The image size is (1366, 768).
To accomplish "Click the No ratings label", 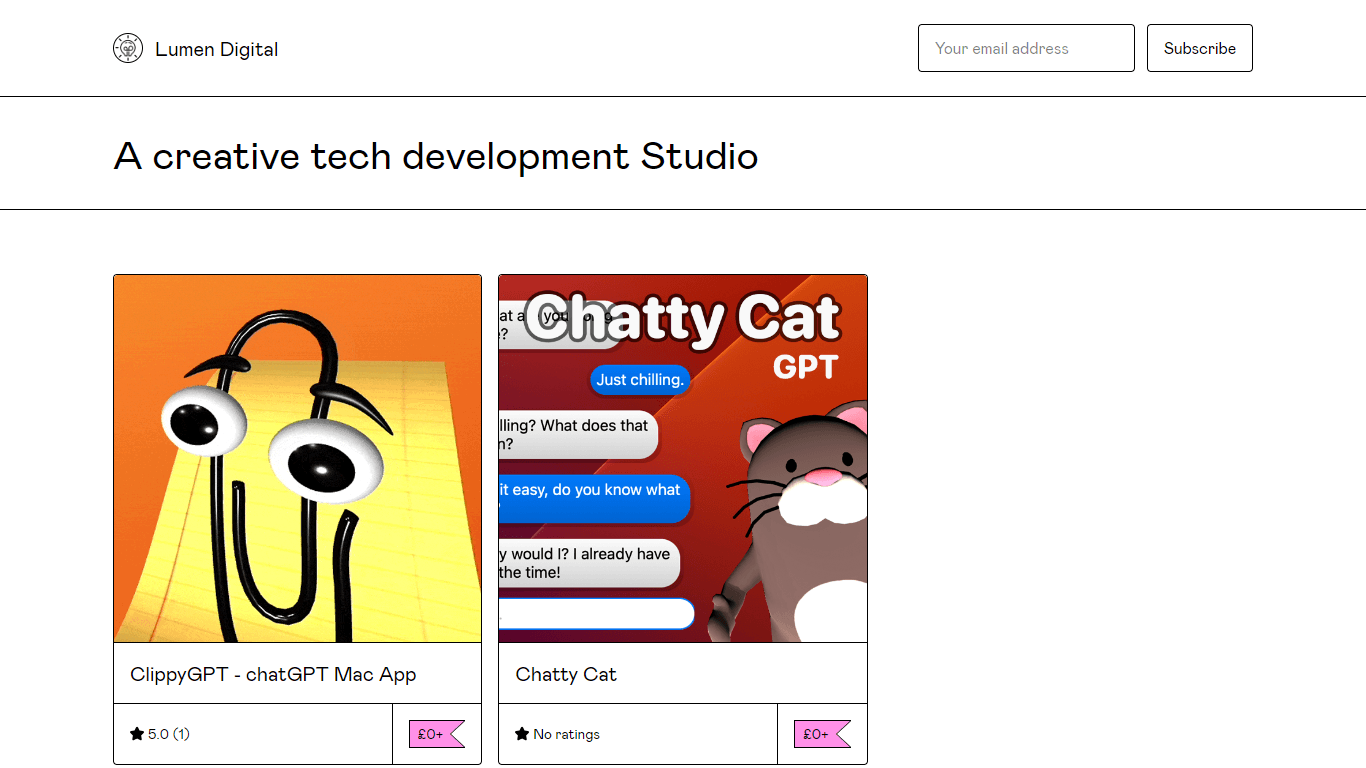I will click(567, 734).
